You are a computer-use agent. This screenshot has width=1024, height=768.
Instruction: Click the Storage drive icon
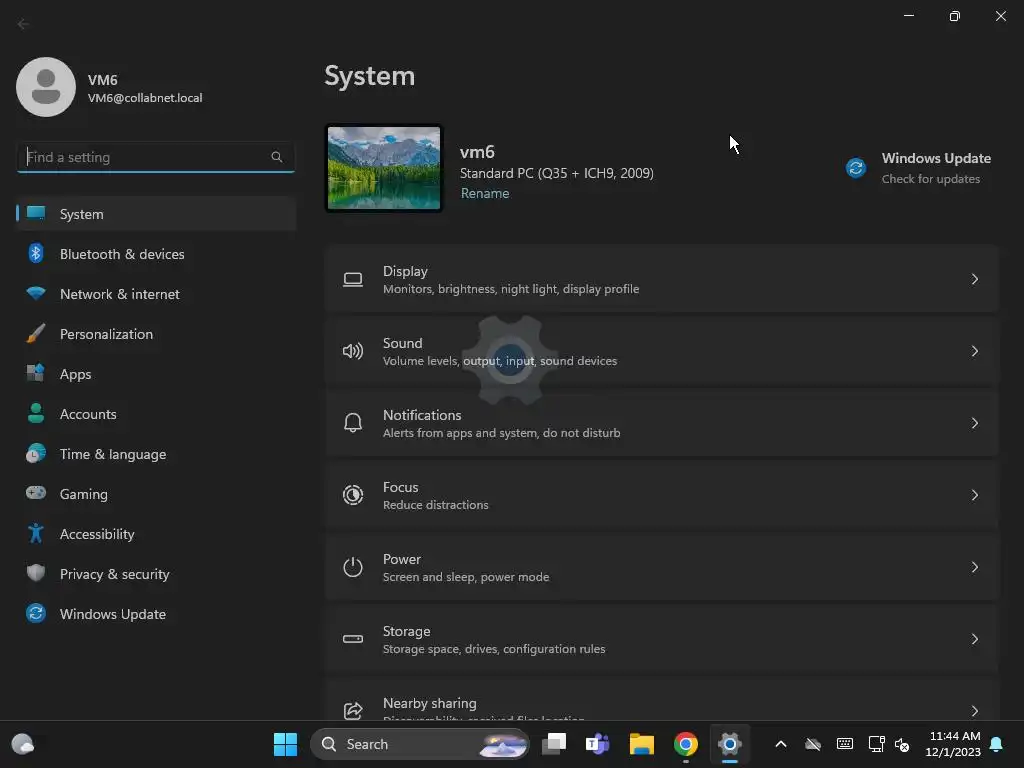(353, 639)
